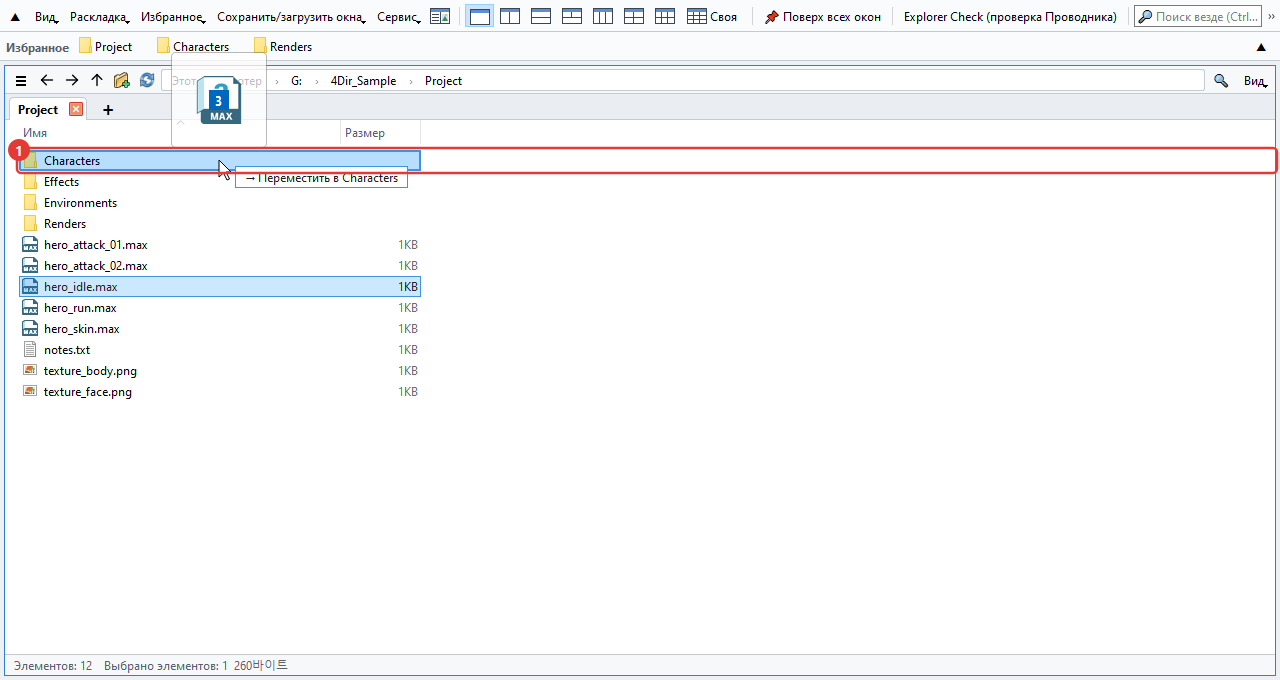This screenshot has width=1280, height=680.
Task: Toggle Поверх всех окон always-on-top
Action: pyautogui.click(x=823, y=17)
